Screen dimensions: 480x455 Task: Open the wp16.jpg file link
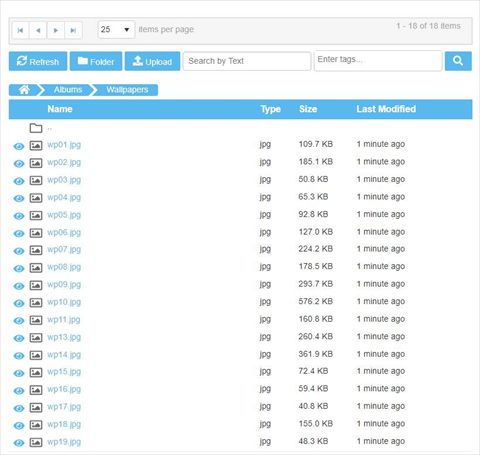[x=64, y=390]
